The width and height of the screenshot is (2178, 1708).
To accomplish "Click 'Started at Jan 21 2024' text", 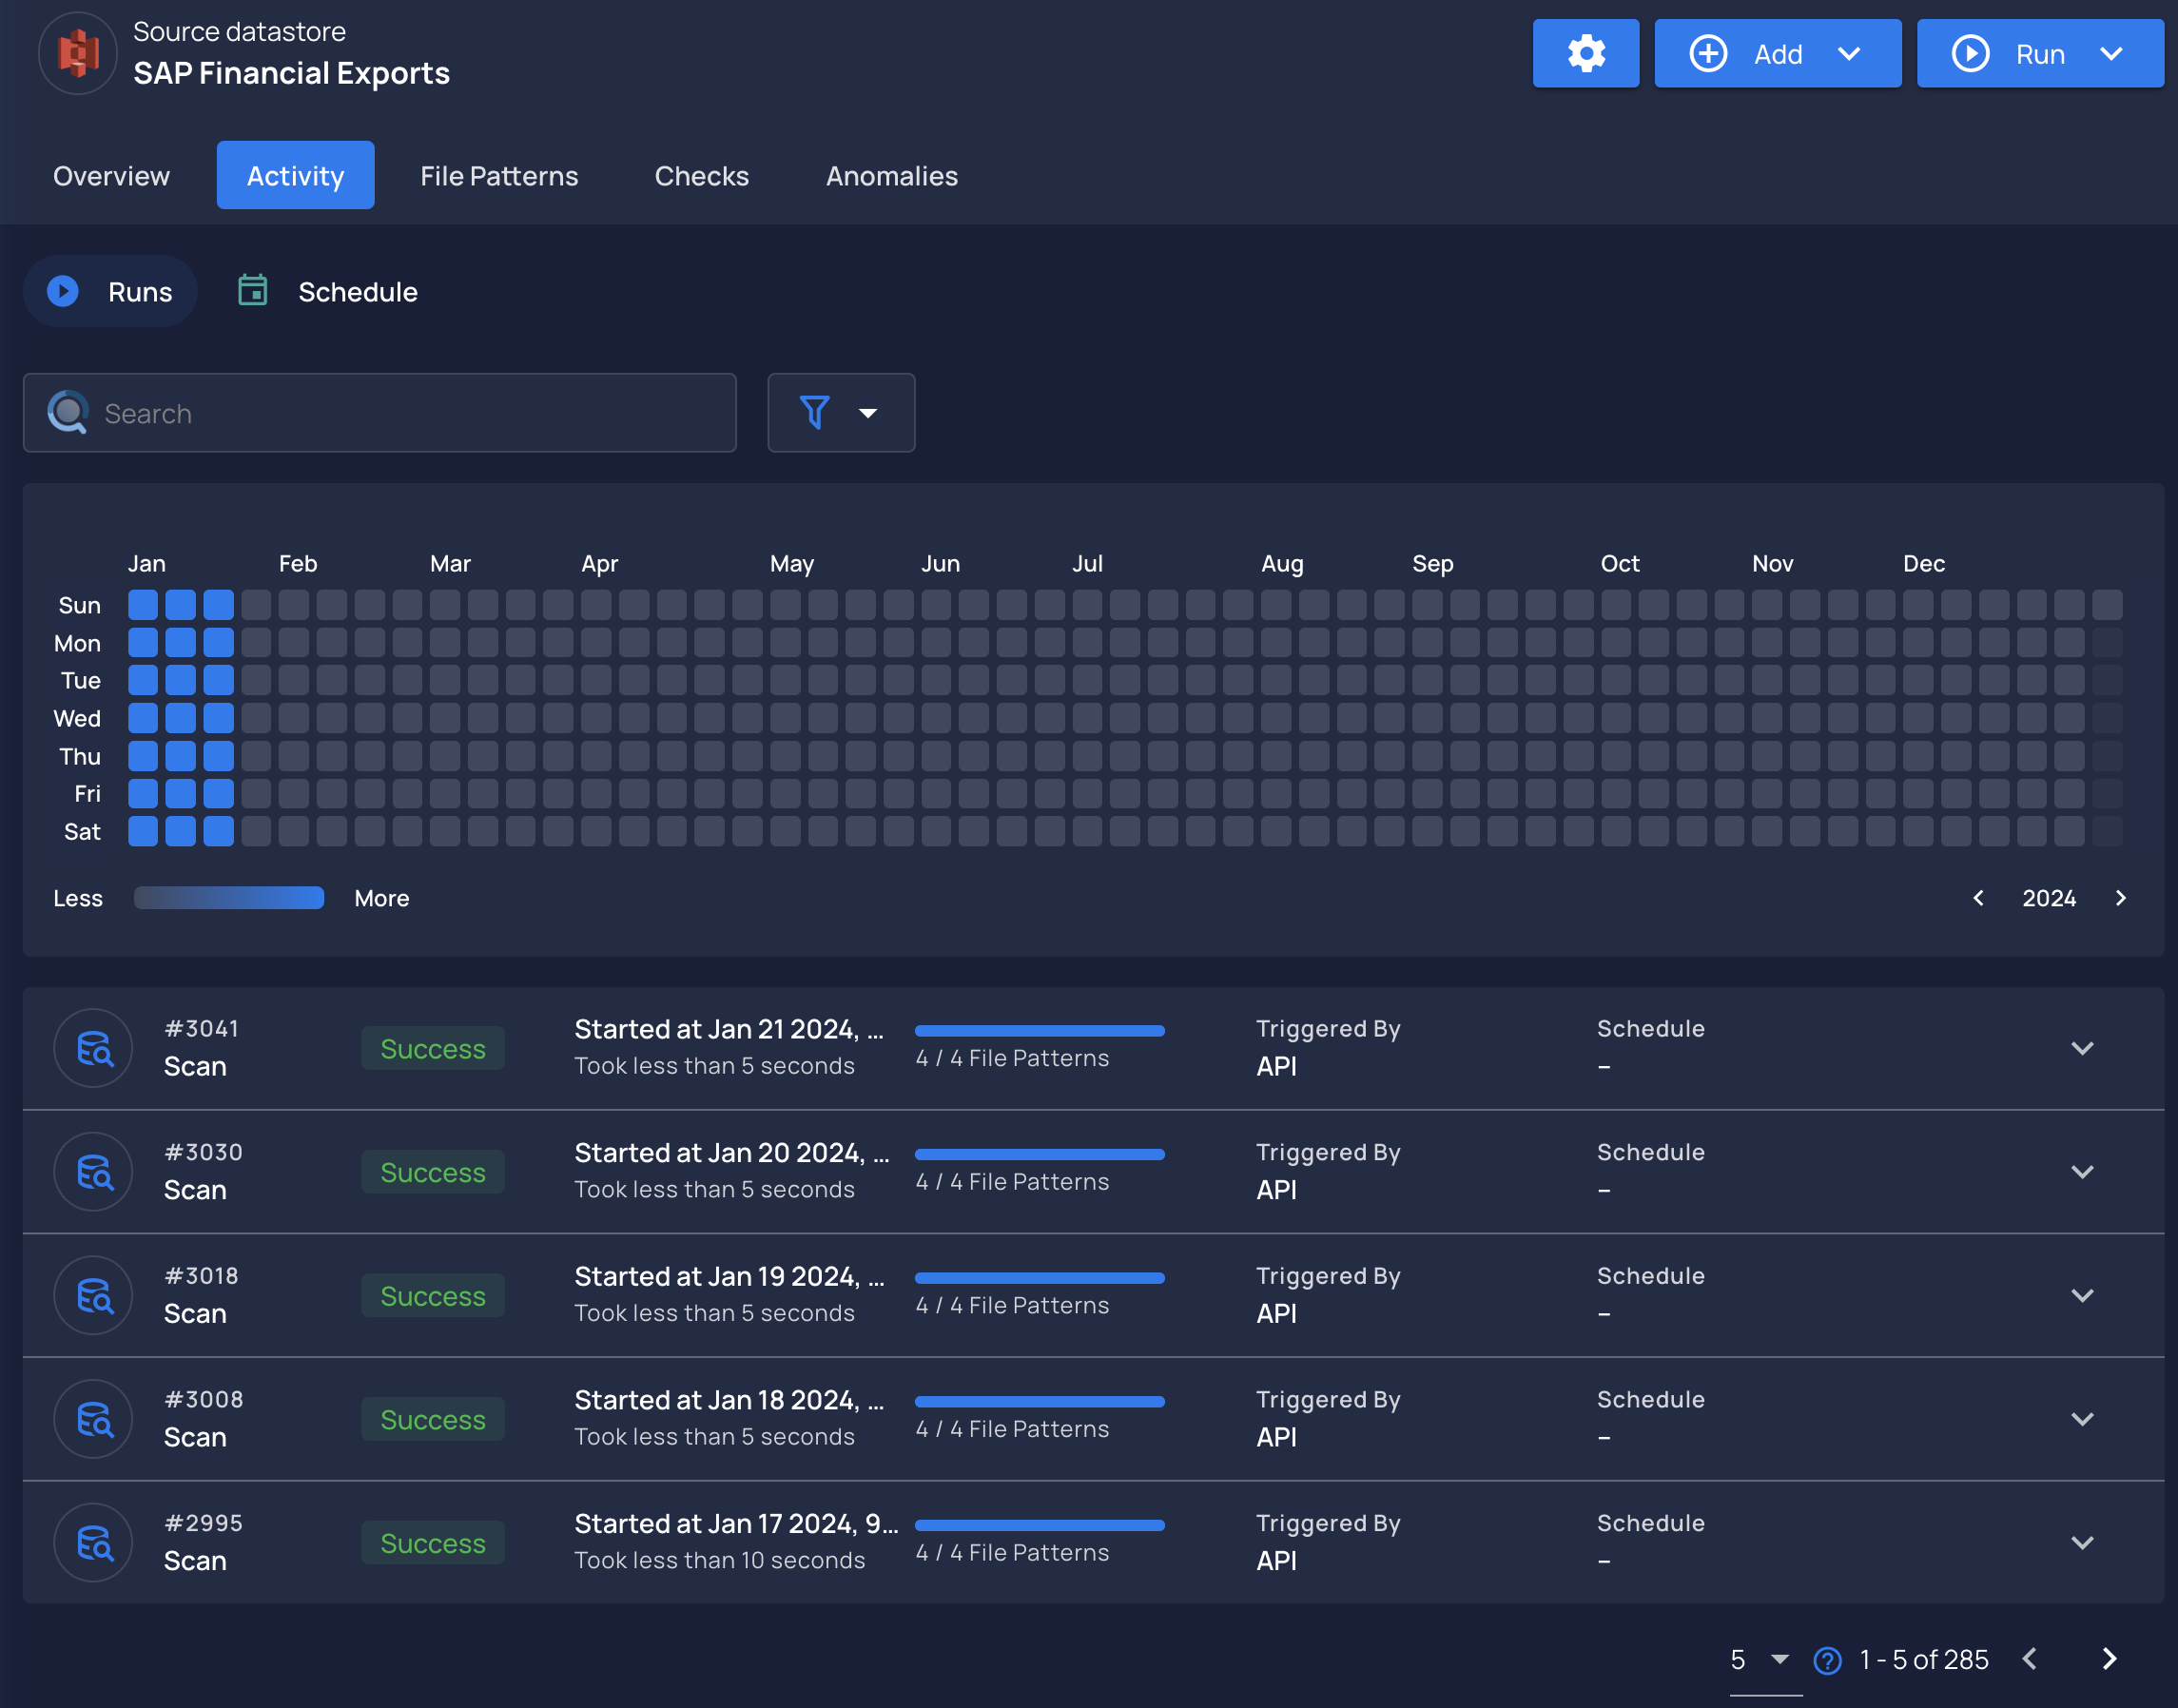I will click(729, 1029).
